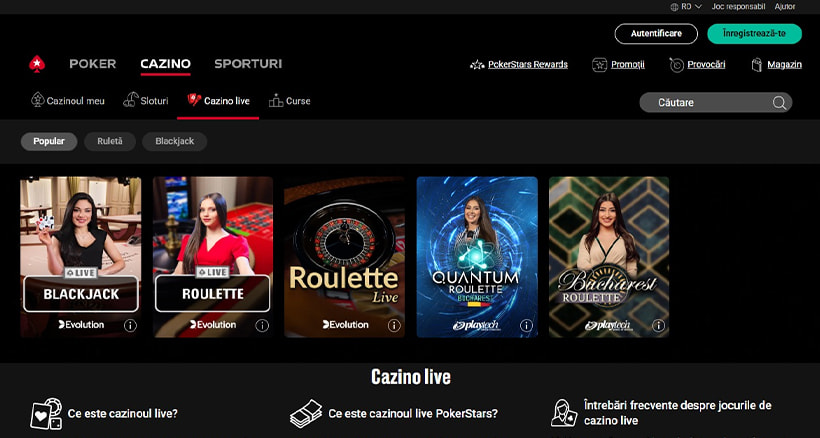Click the info icon on Live Roulette card

coord(262,326)
